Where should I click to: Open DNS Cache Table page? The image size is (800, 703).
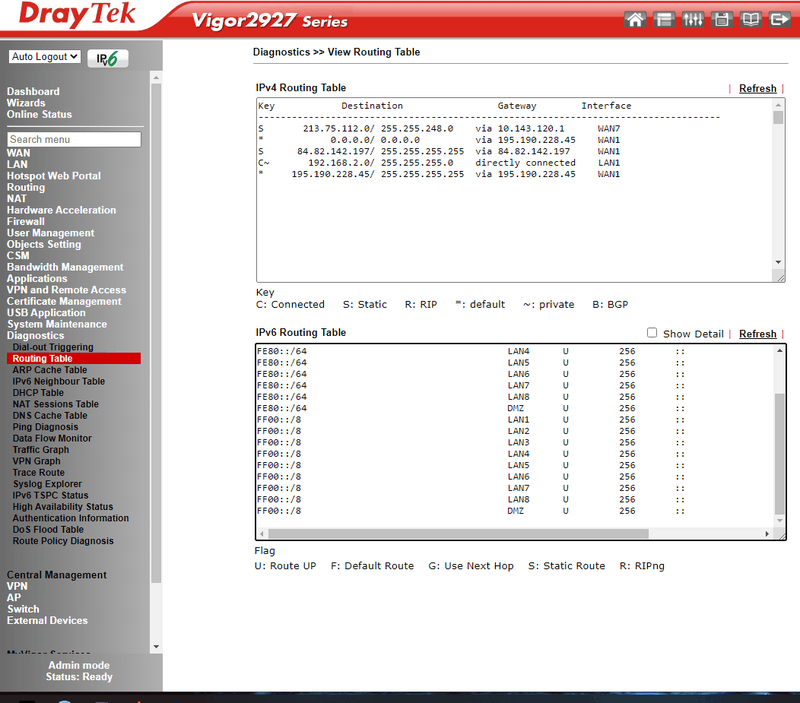[50, 415]
